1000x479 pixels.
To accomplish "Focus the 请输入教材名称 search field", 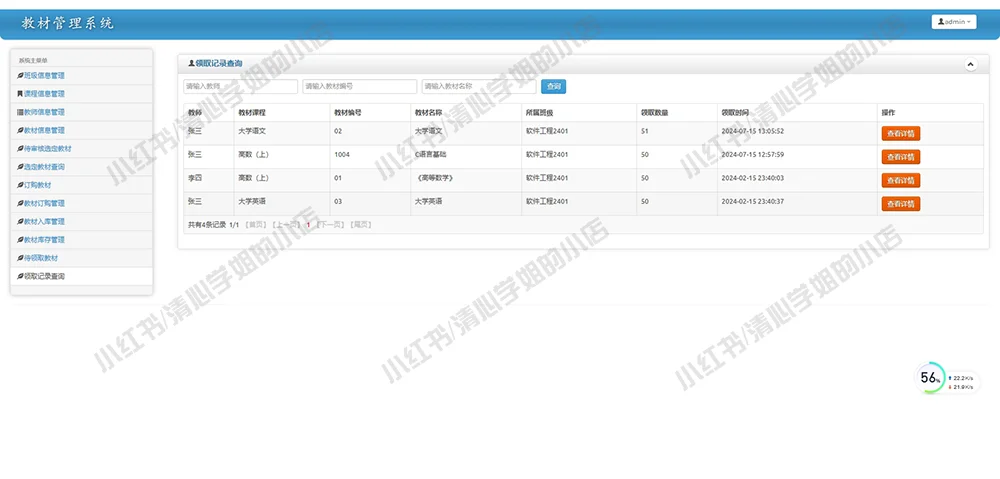I will pyautogui.click(x=479, y=86).
